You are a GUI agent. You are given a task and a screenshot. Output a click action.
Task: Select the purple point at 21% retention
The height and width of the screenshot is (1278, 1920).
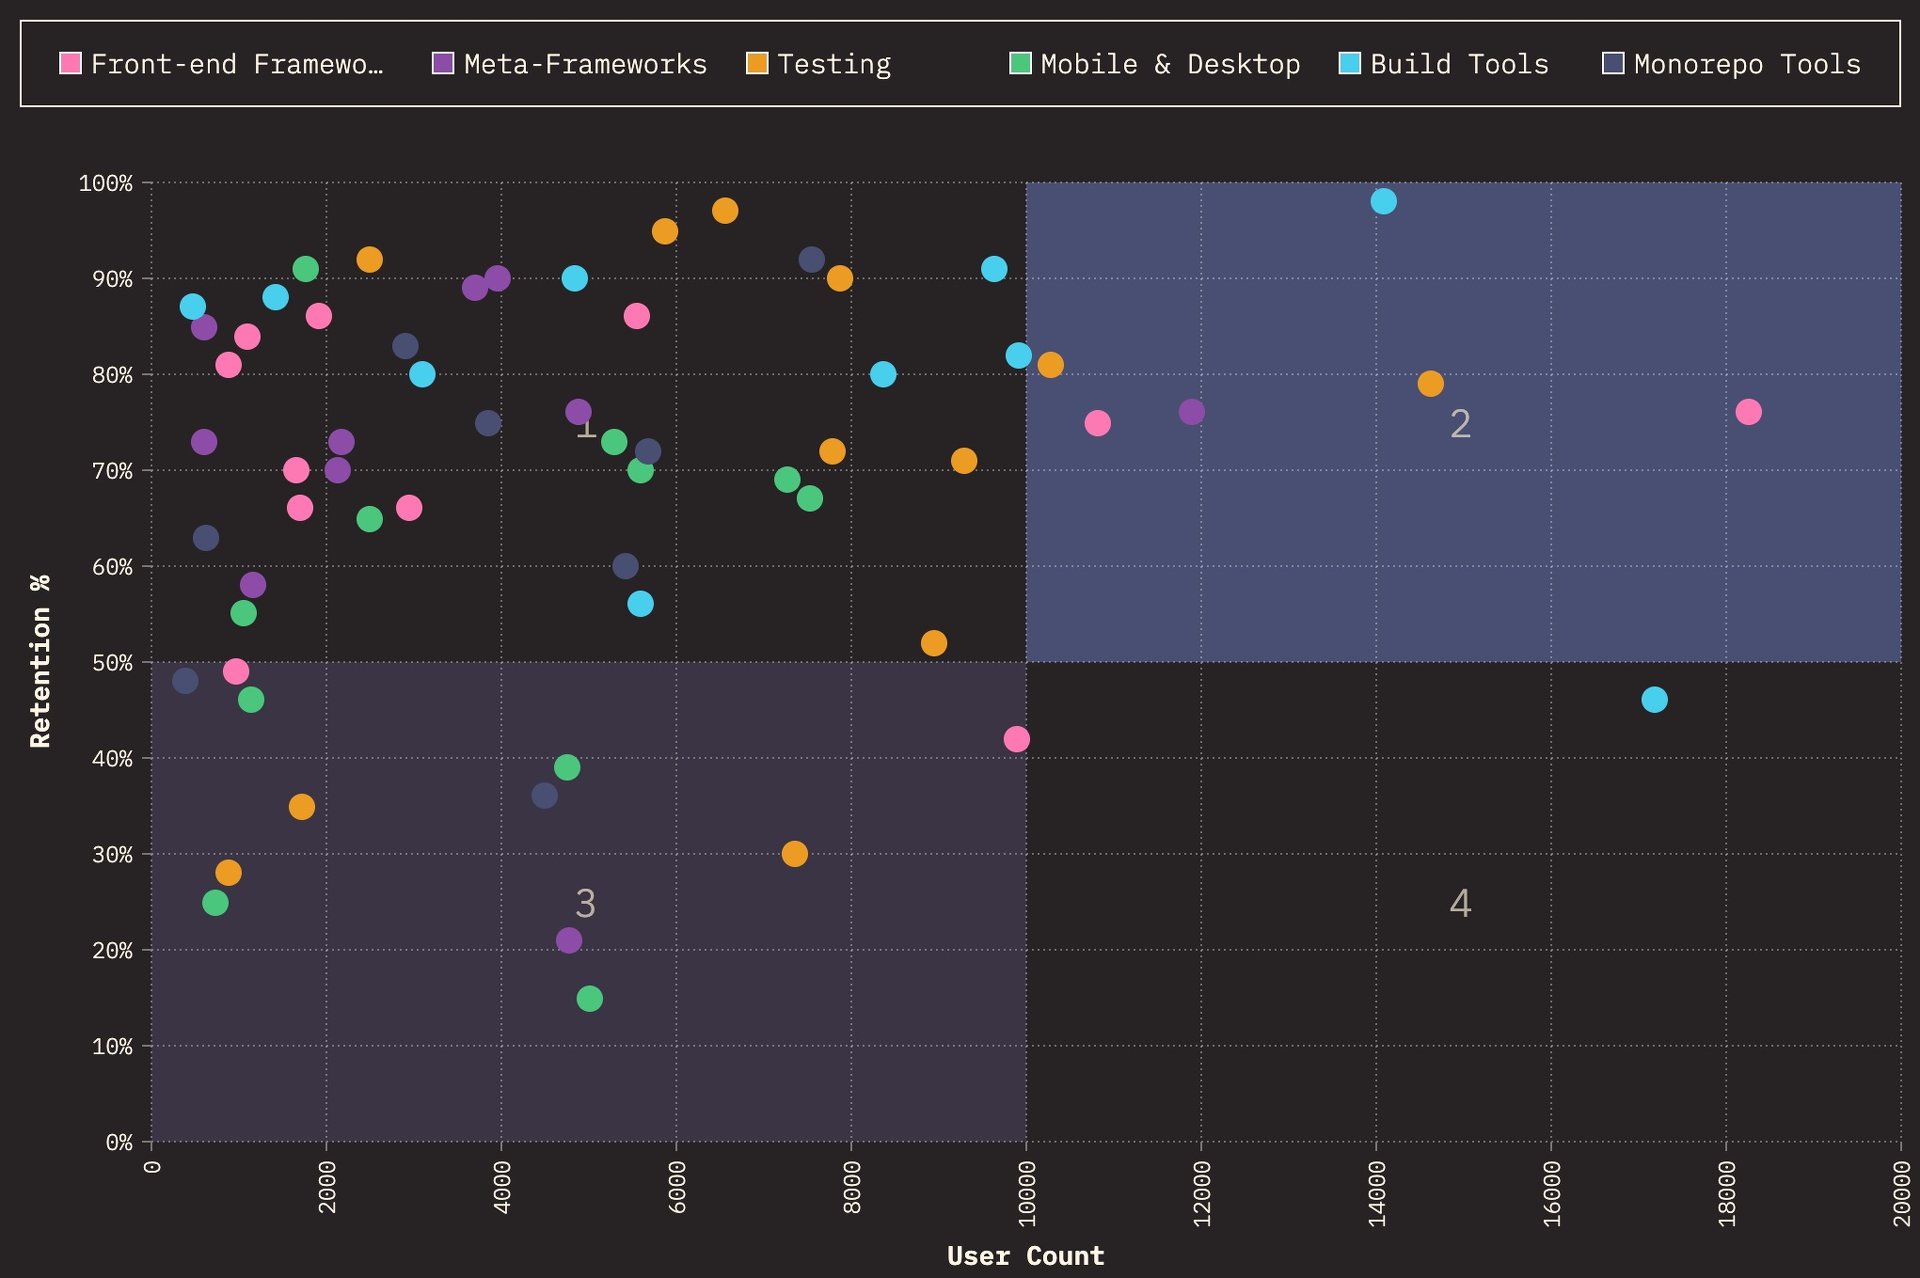pos(569,940)
